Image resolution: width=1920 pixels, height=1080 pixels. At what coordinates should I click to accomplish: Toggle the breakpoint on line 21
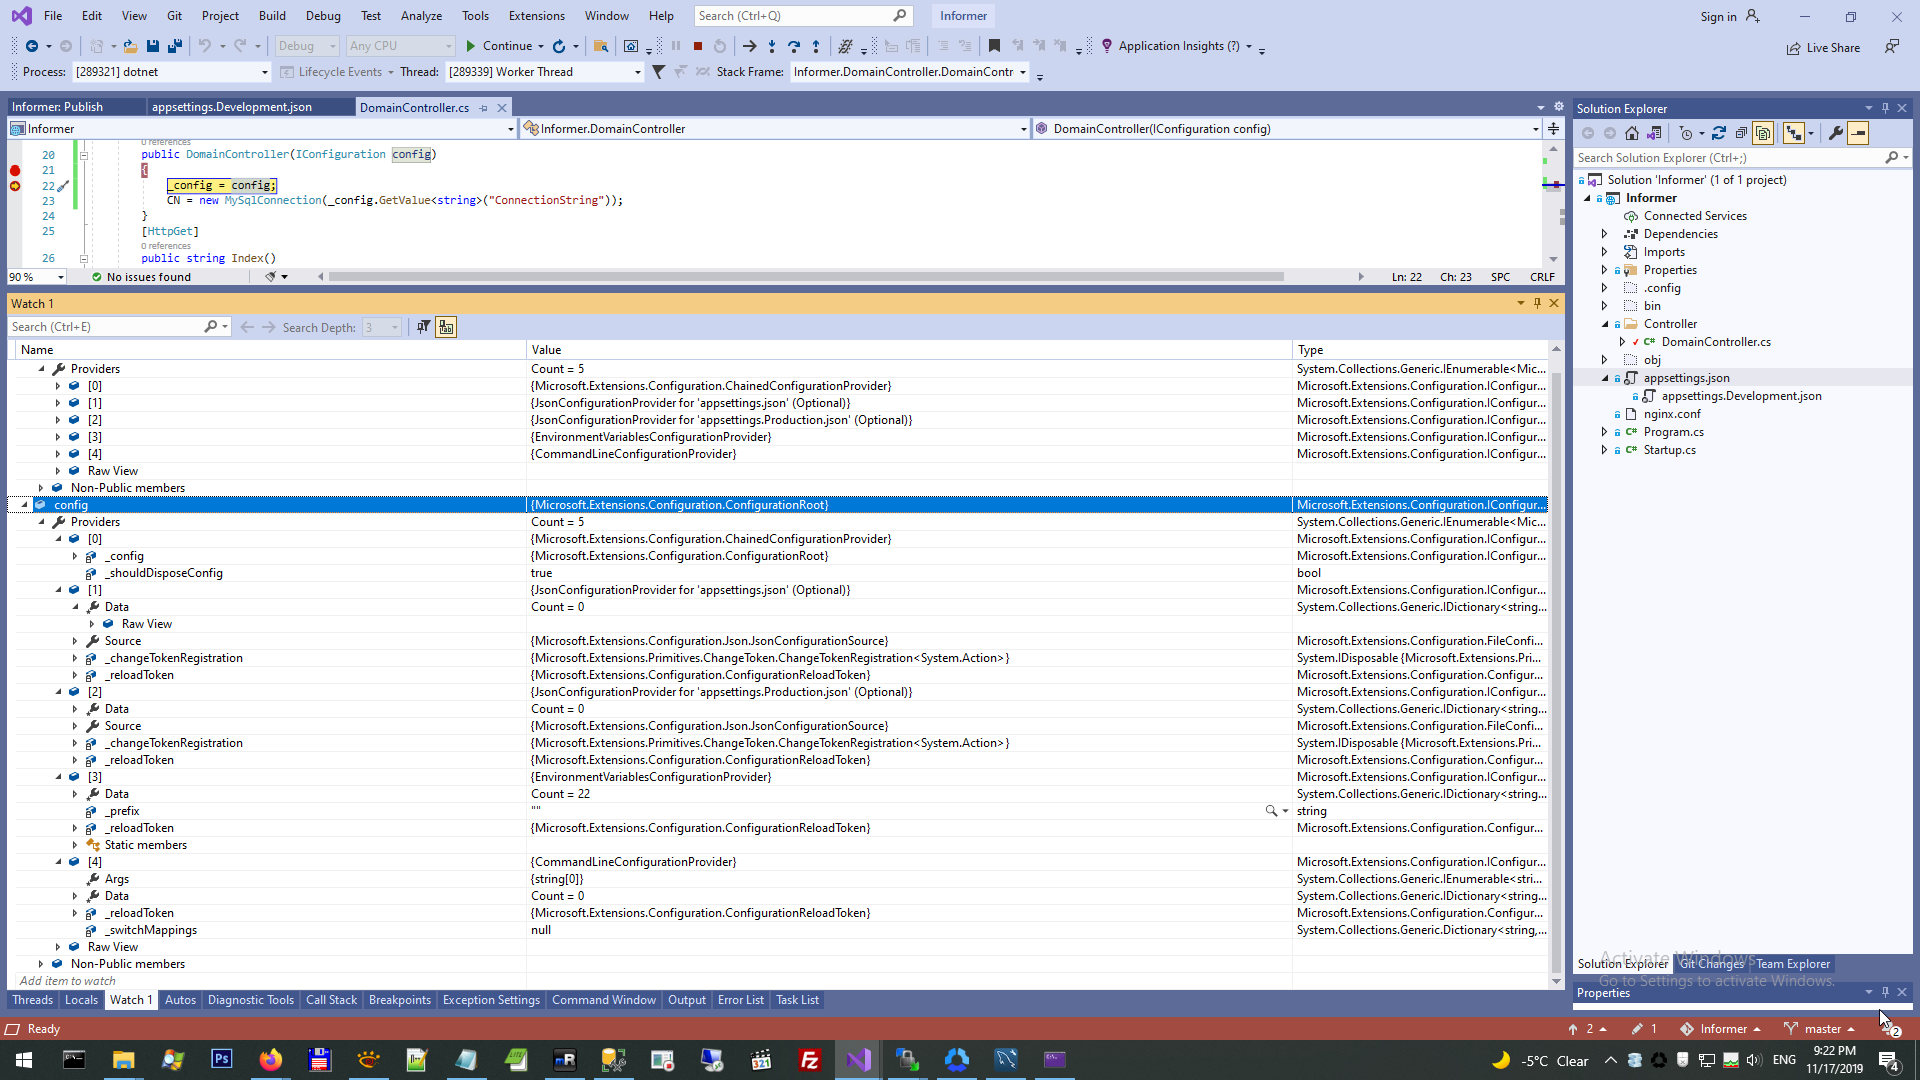[15, 170]
